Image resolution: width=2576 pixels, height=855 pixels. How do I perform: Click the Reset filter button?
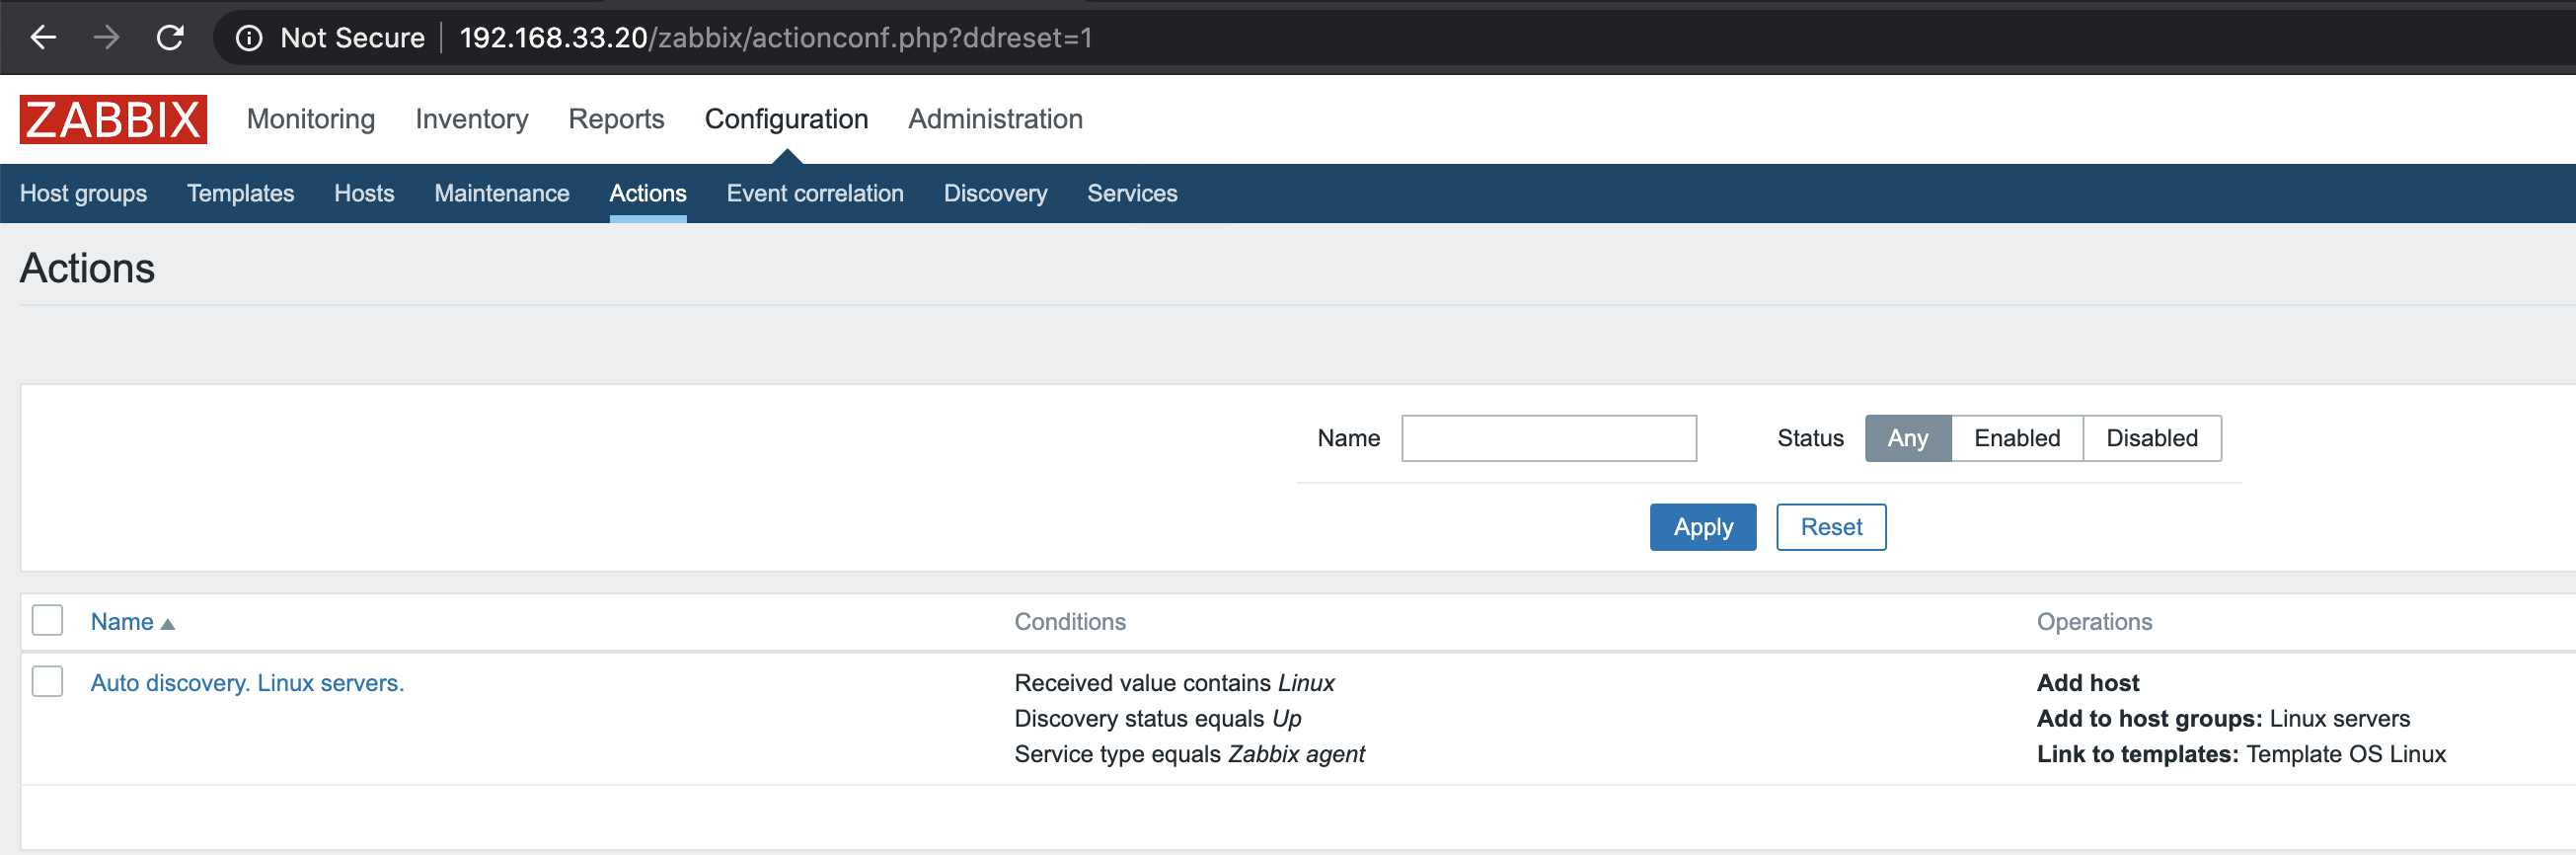(x=1830, y=527)
